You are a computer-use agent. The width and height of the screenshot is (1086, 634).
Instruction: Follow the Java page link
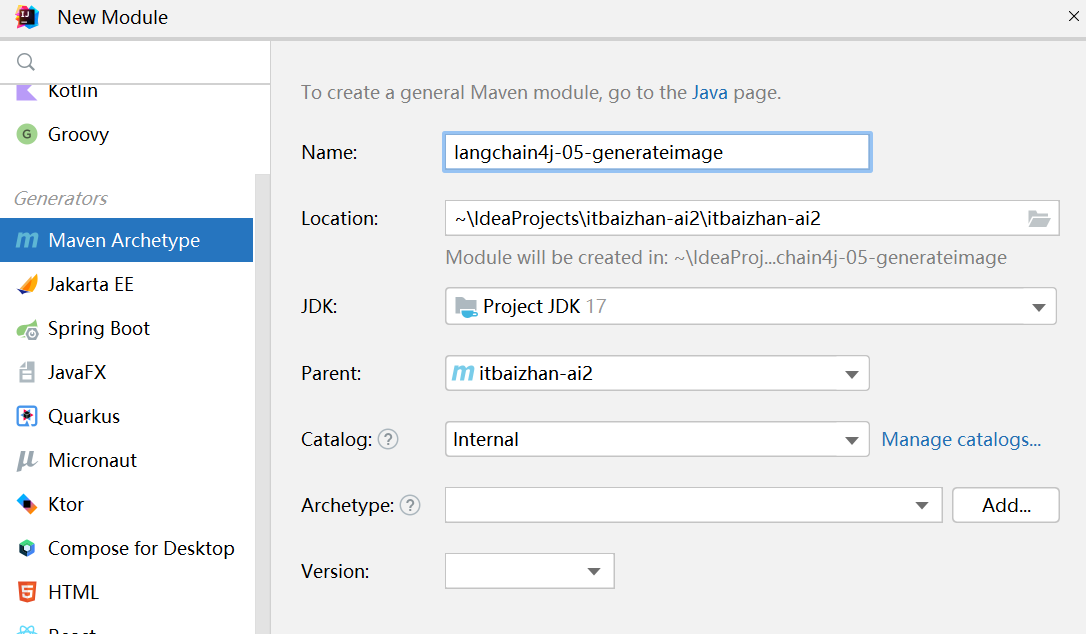pos(710,92)
